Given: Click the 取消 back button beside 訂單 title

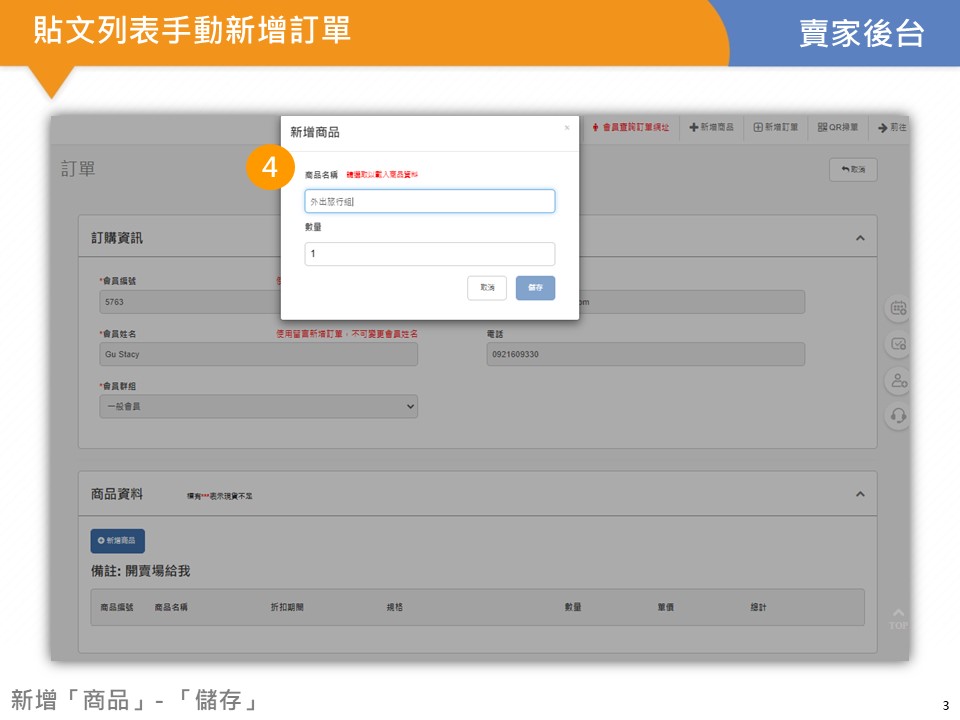Looking at the screenshot, I should pyautogui.click(x=853, y=170).
